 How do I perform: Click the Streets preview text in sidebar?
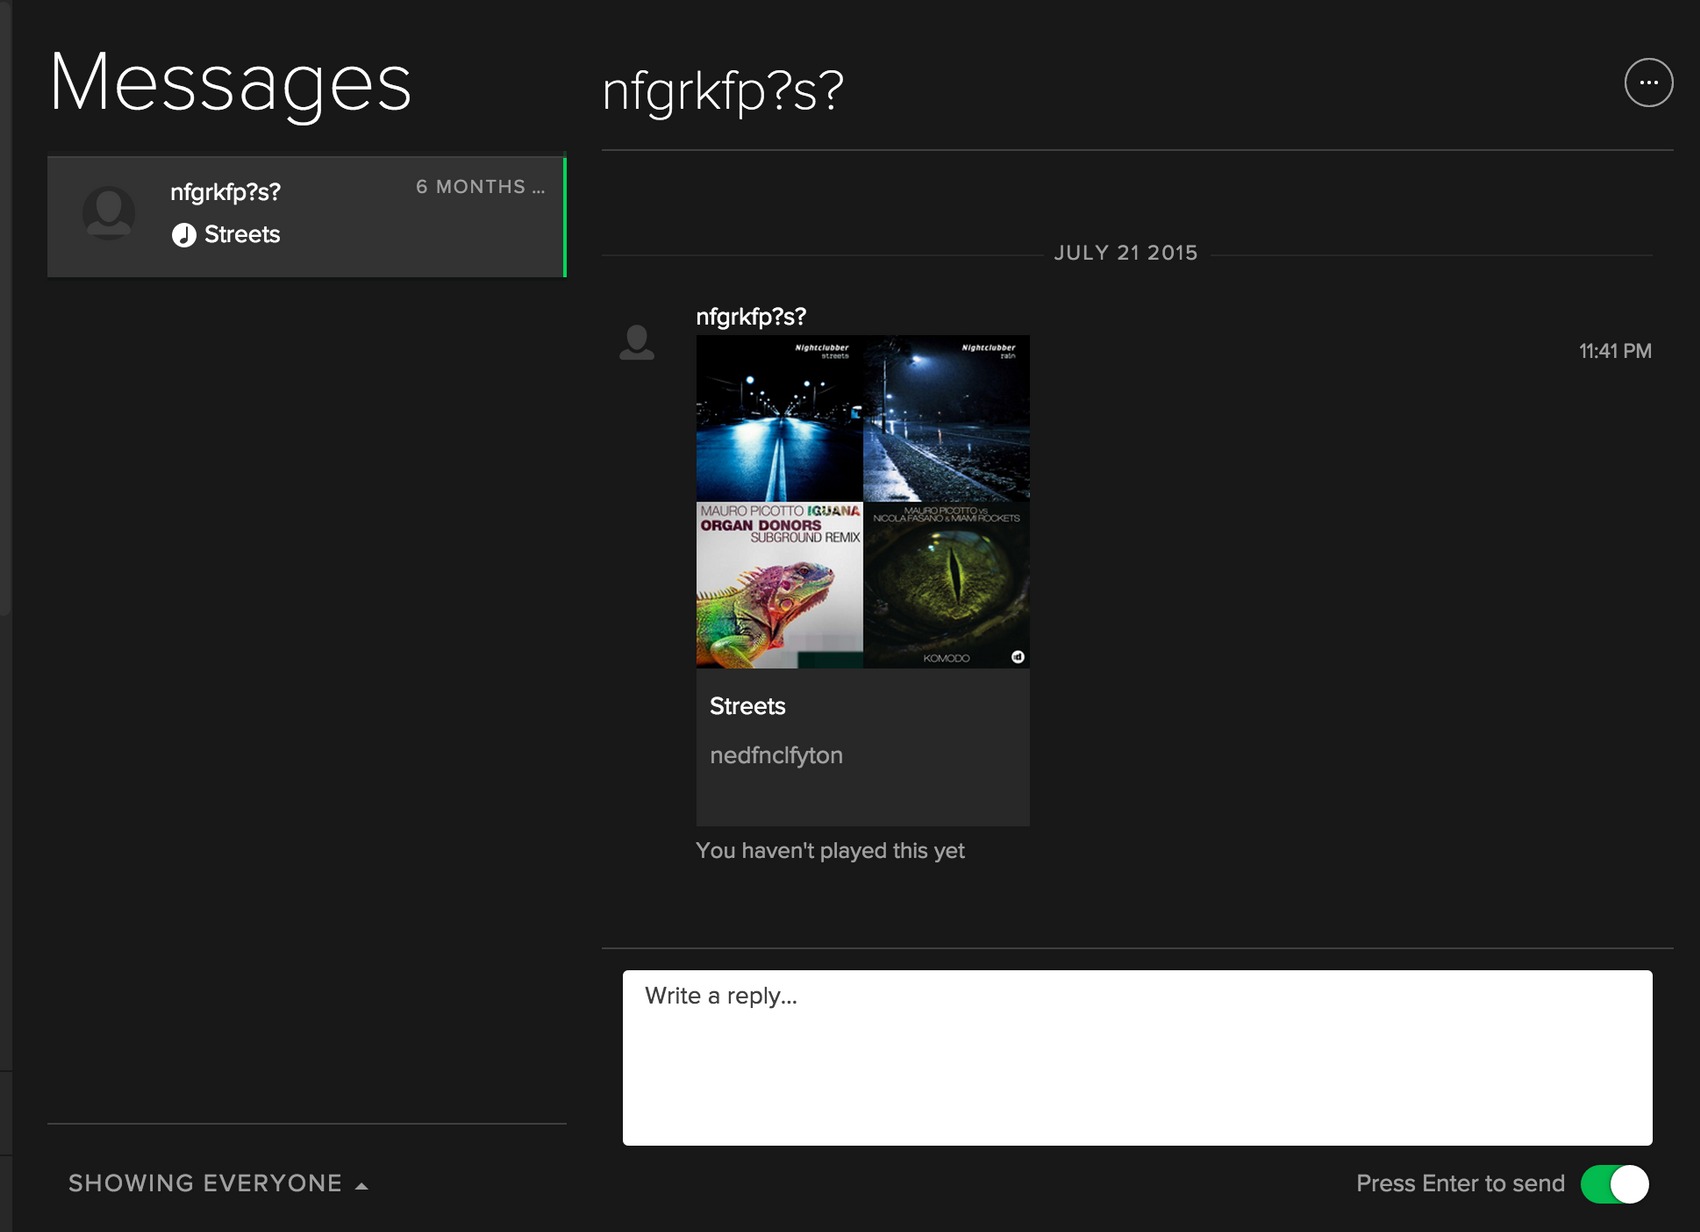coord(242,235)
